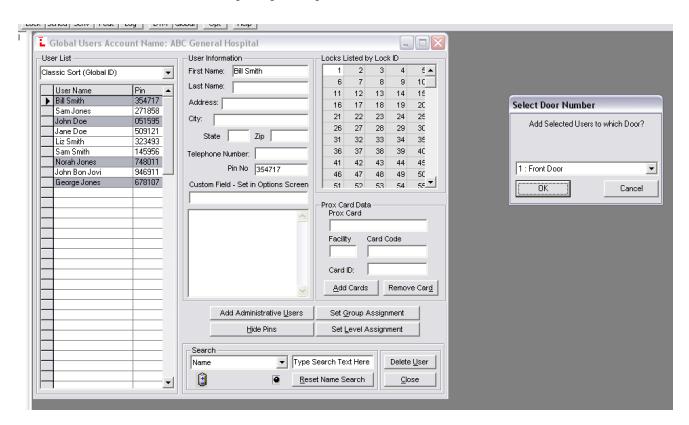The width and height of the screenshot is (689, 425).
Task: Select Jane Doe in the user list
Action: (x=93, y=131)
